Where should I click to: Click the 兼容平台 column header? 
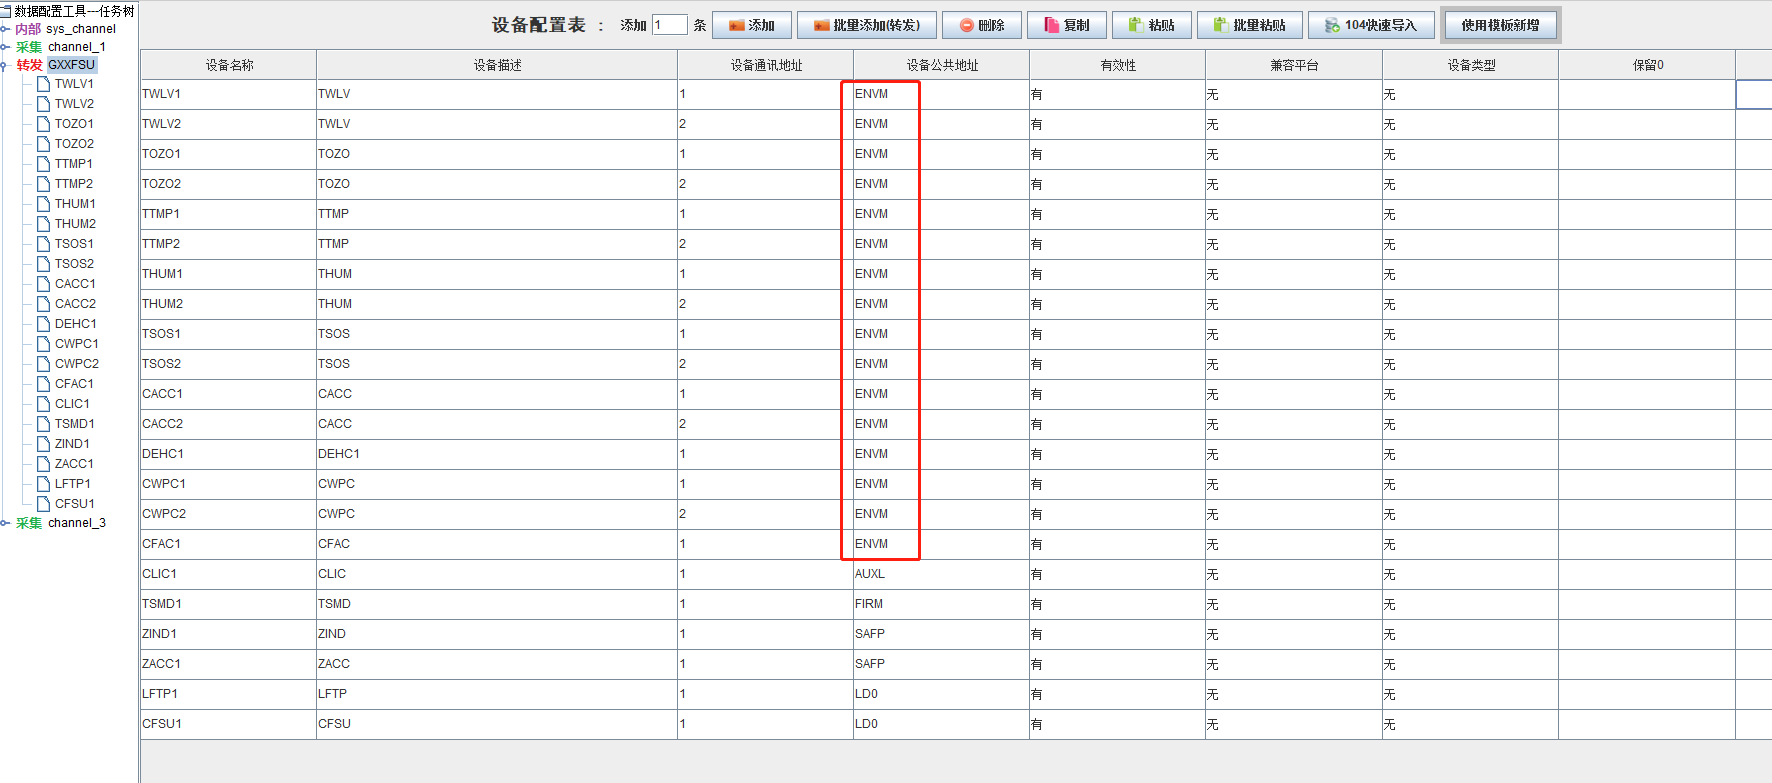click(1294, 65)
